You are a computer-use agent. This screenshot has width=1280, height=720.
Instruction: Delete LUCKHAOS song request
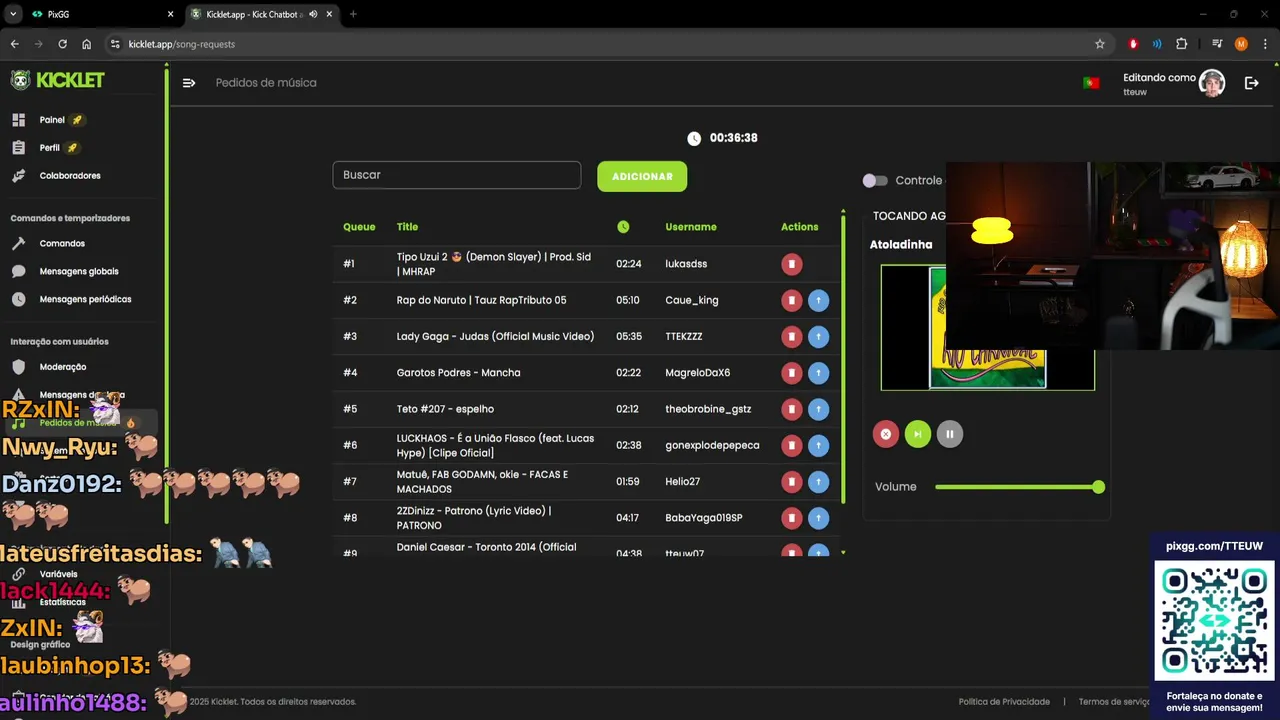pos(791,445)
